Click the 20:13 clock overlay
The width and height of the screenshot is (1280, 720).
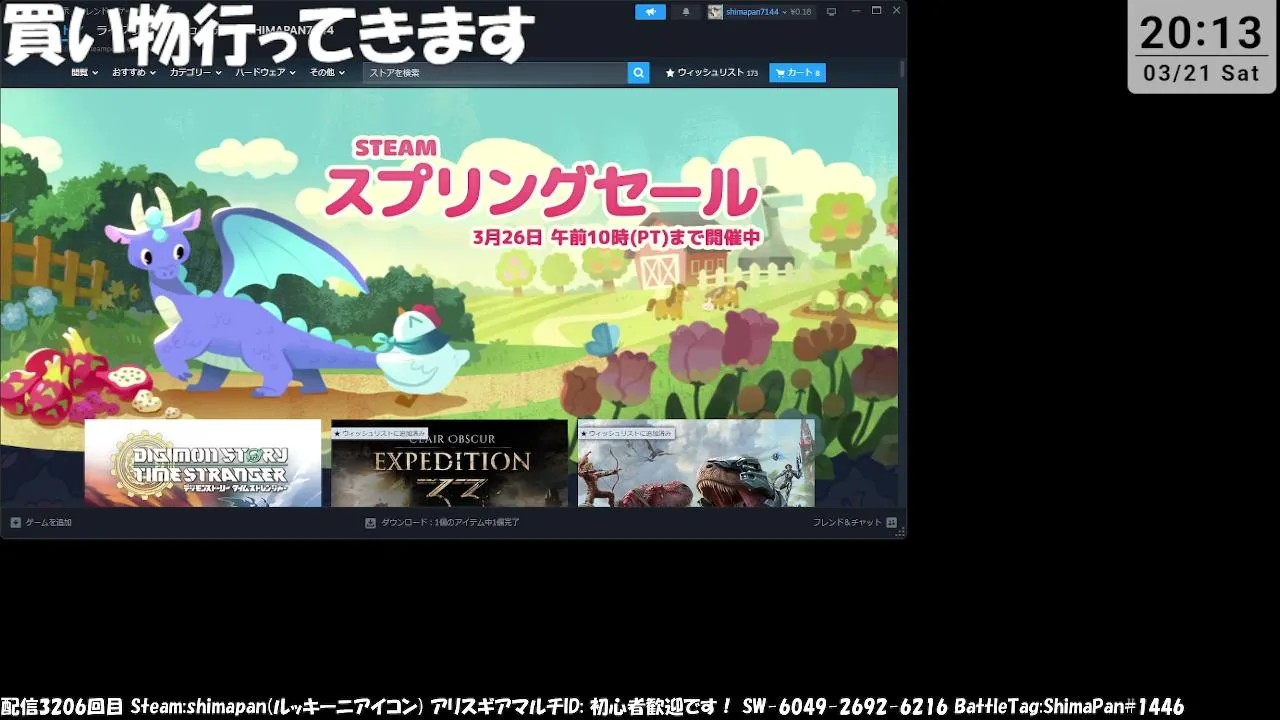pyautogui.click(x=1201, y=33)
